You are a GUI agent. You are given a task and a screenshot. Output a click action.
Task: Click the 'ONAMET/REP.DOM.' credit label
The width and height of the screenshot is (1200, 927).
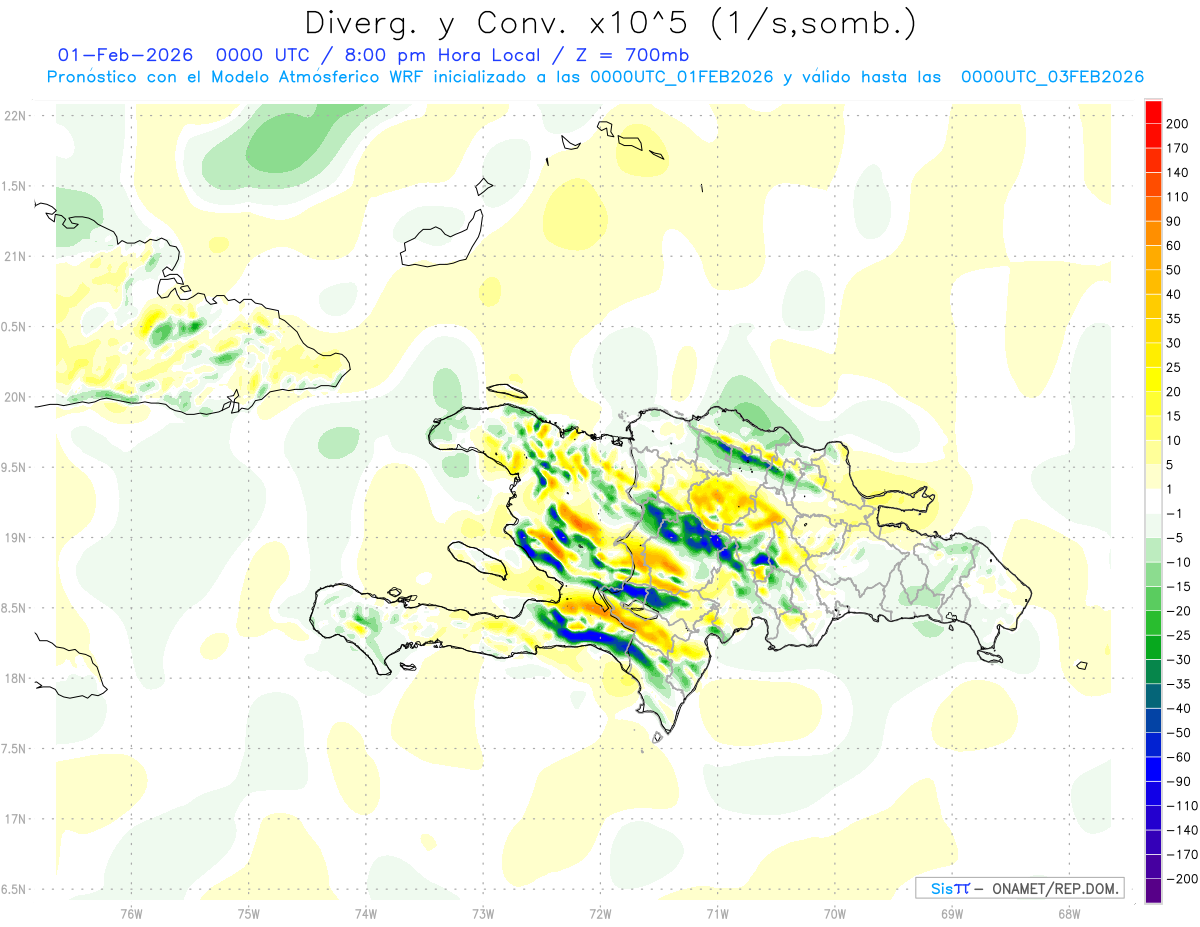click(1053, 888)
